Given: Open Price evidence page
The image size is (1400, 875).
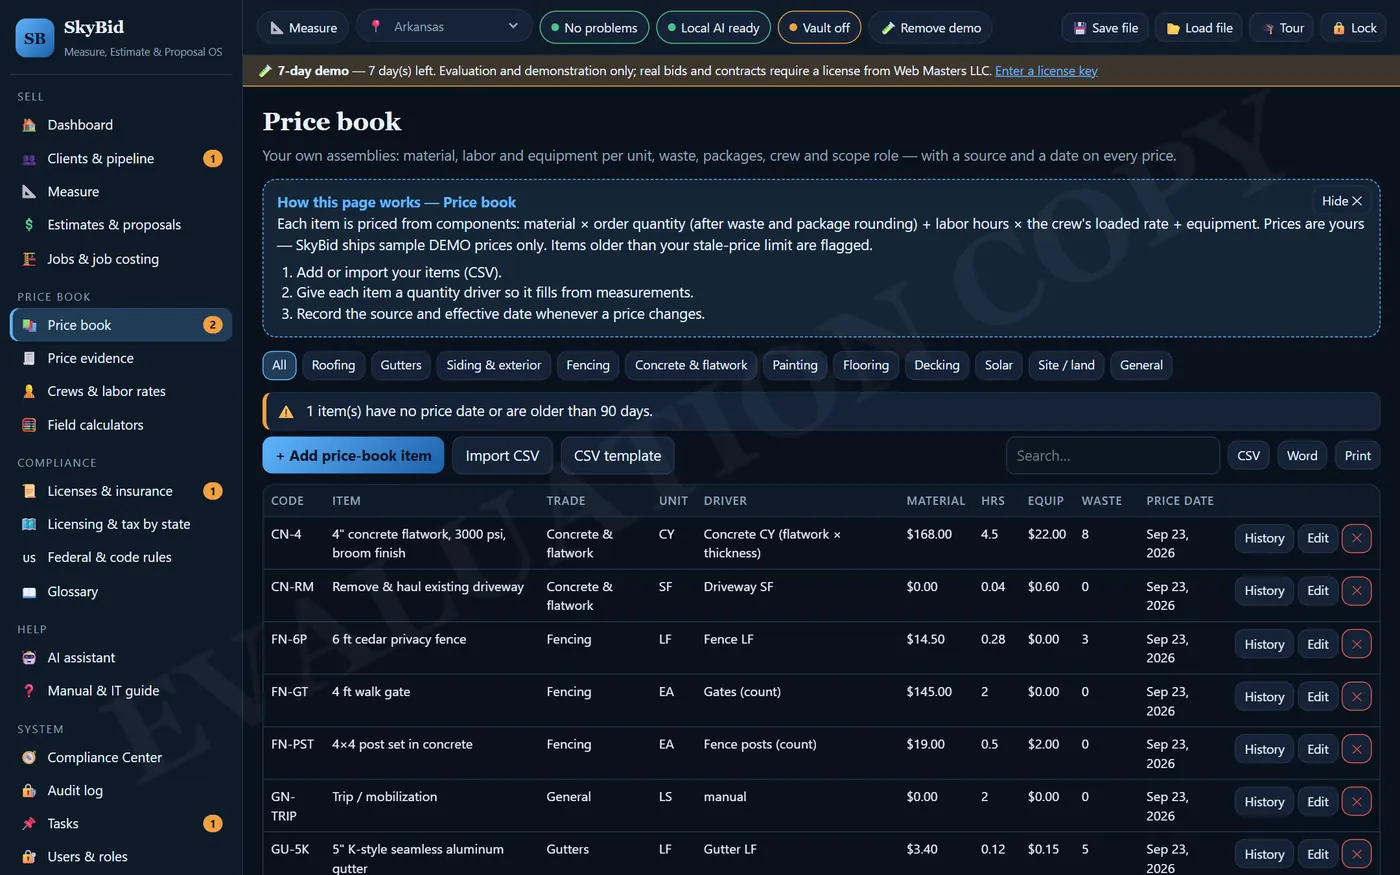Looking at the screenshot, I should (x=121, y=358).
